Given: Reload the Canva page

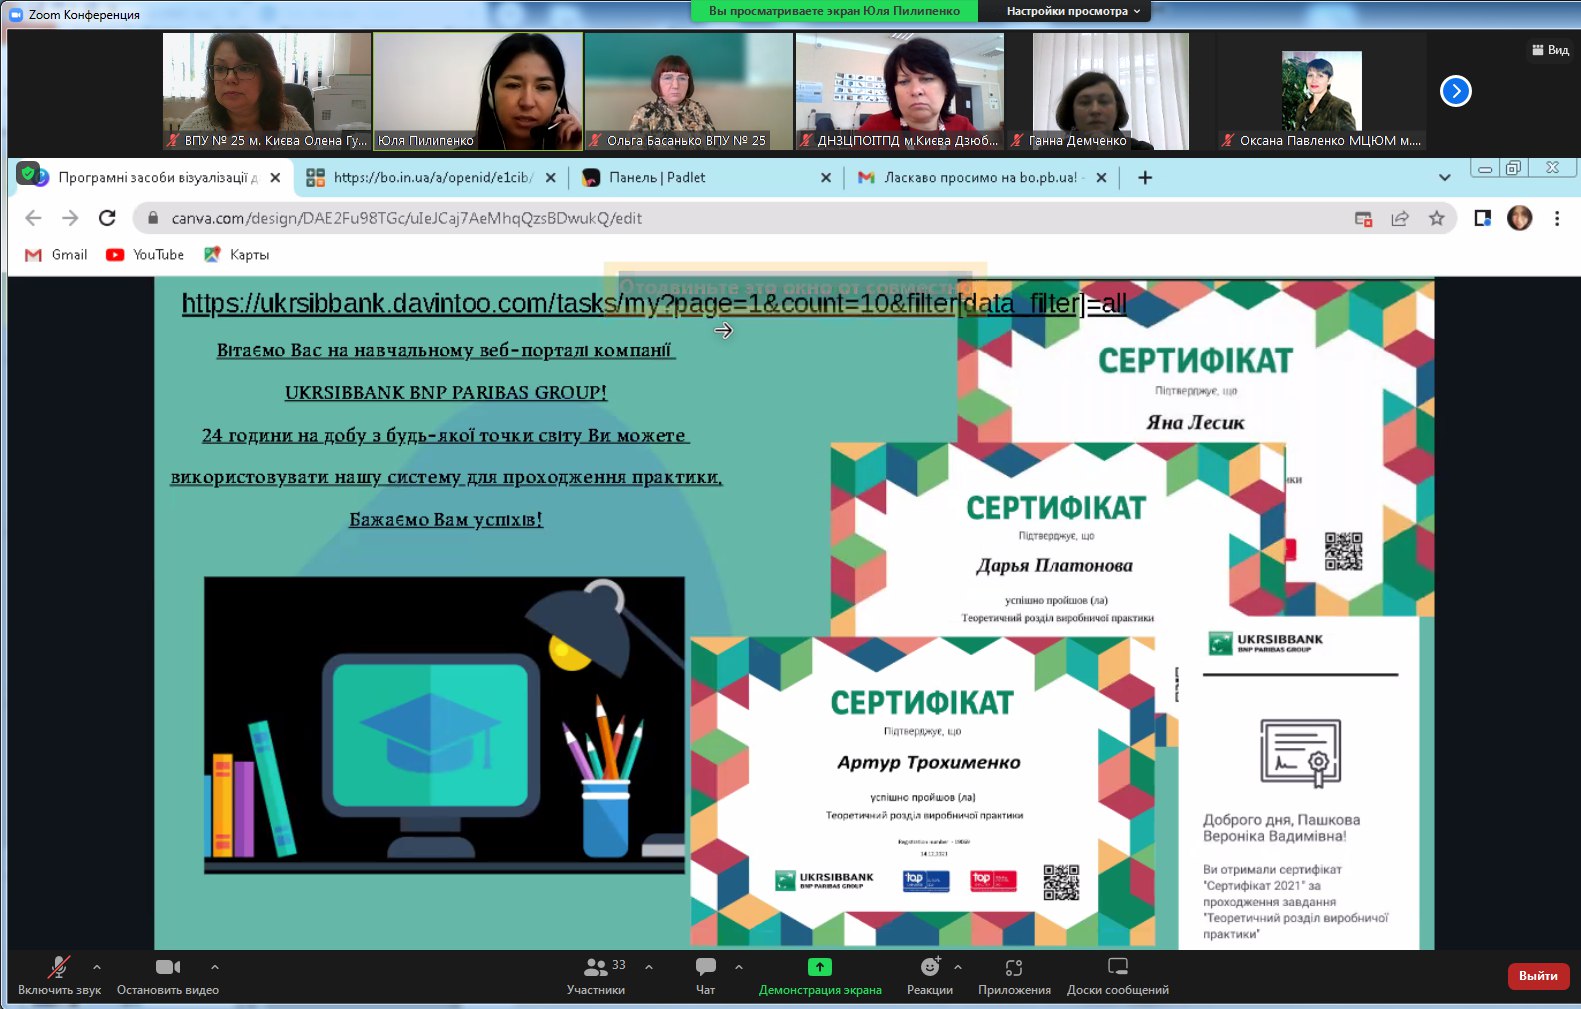Looking at the screenshot, I should click(x=107, y=218).
